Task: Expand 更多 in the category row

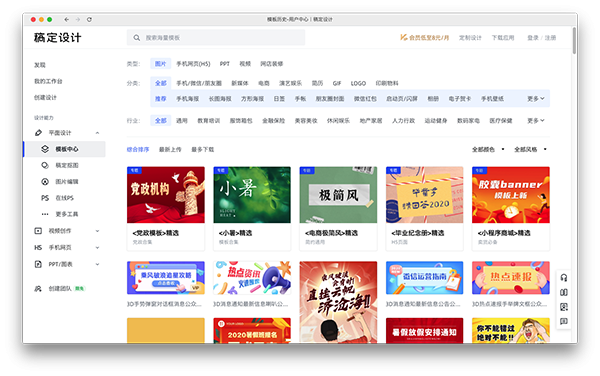Action: 536,99
